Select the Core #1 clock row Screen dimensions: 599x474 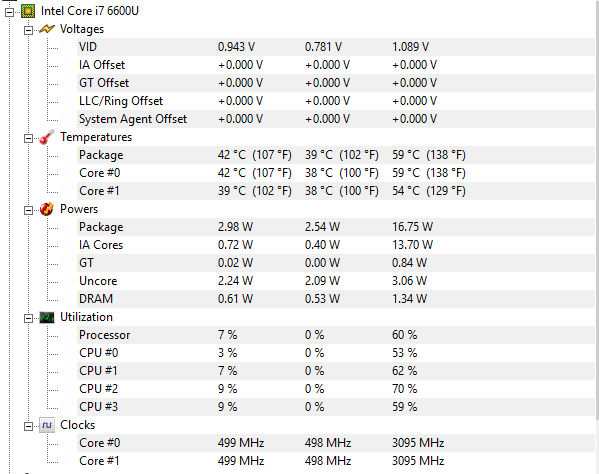coord(335,461)
